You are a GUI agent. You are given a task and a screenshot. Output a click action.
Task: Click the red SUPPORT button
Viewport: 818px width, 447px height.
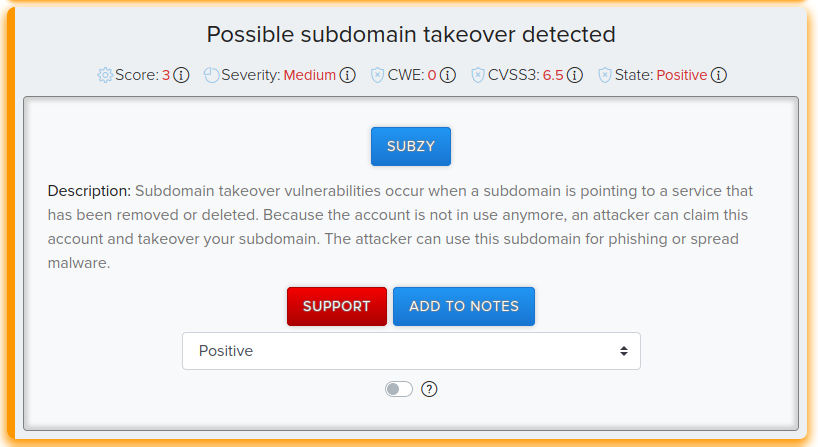[337, 306]
